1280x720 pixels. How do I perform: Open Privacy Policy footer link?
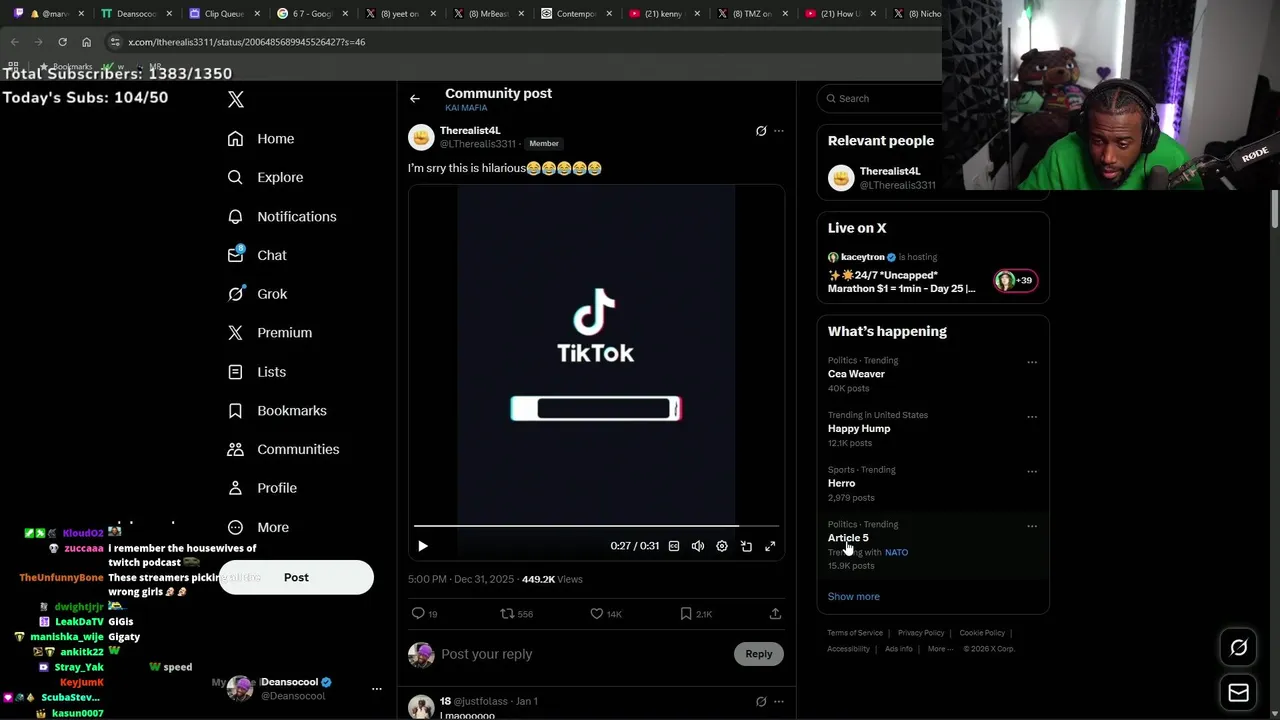921,633
